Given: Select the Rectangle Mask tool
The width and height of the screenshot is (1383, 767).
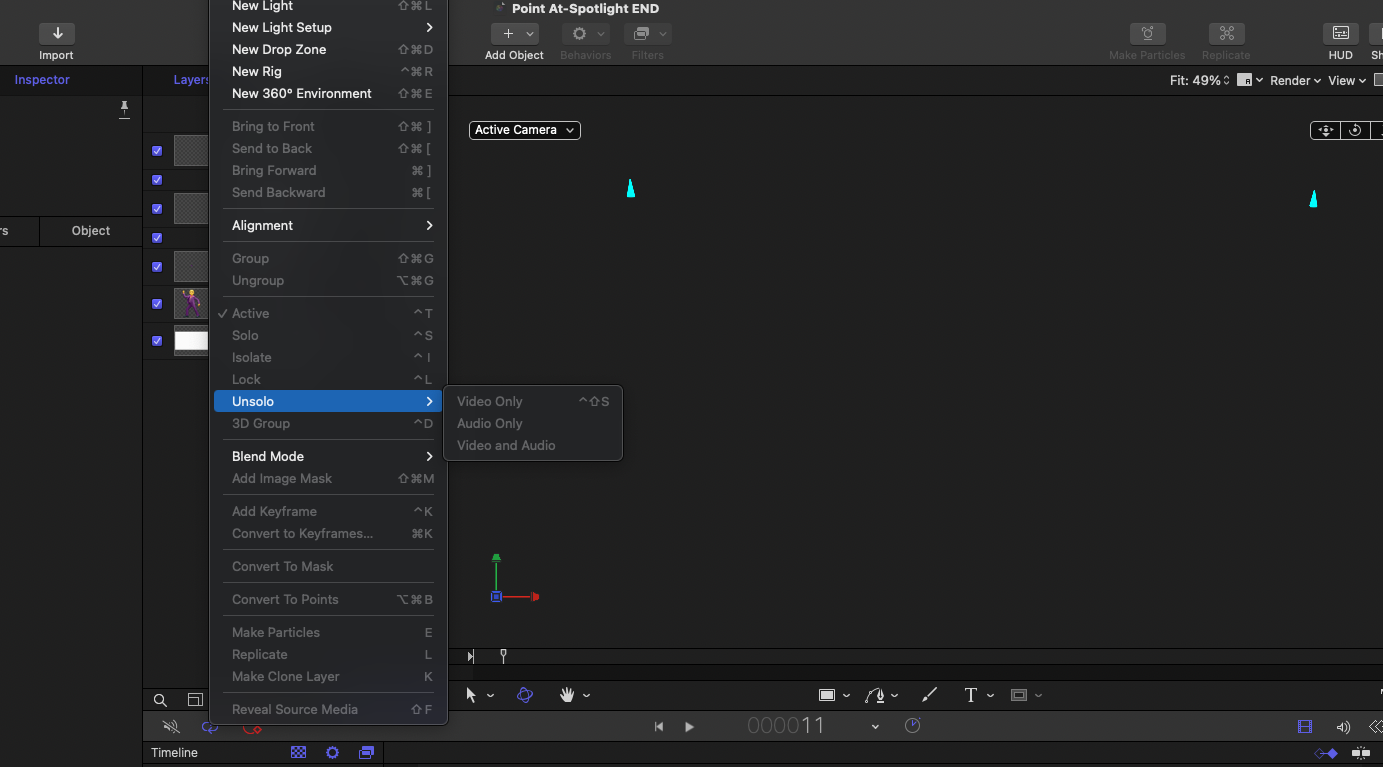Looking at the screenshot, I should 1019,695.
